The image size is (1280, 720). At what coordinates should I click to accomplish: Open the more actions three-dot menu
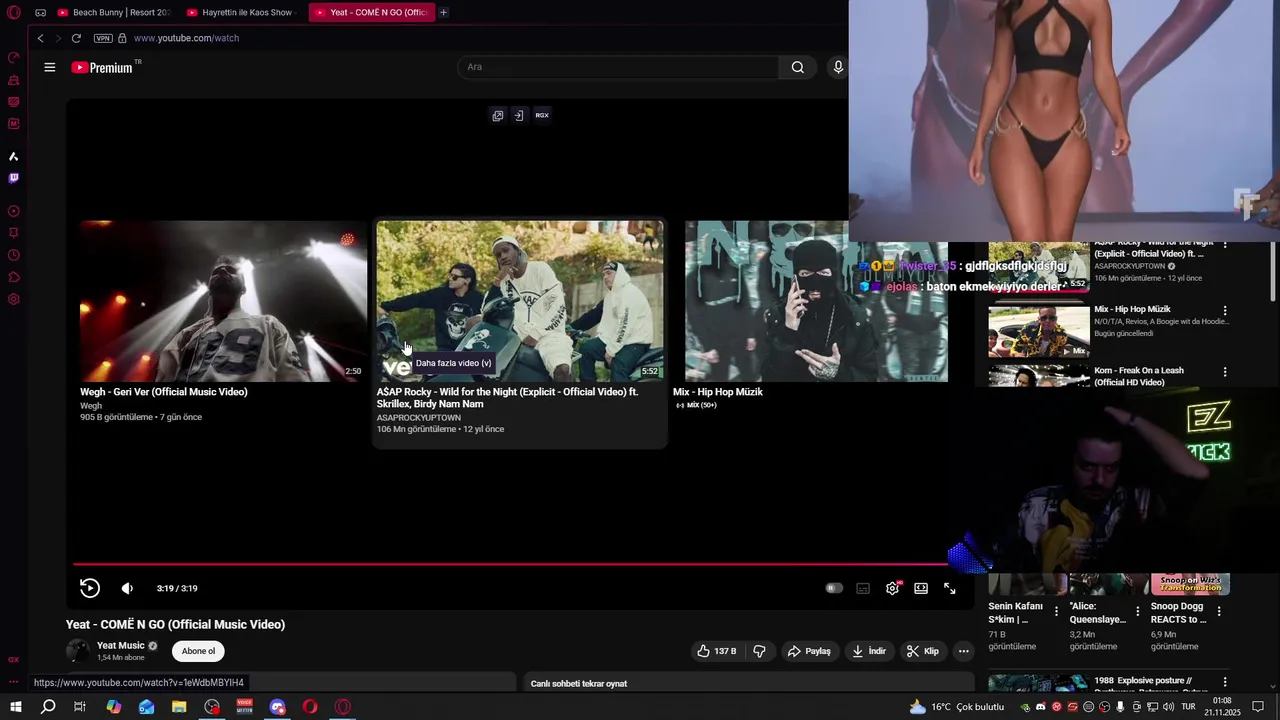(x=963, y=651)
